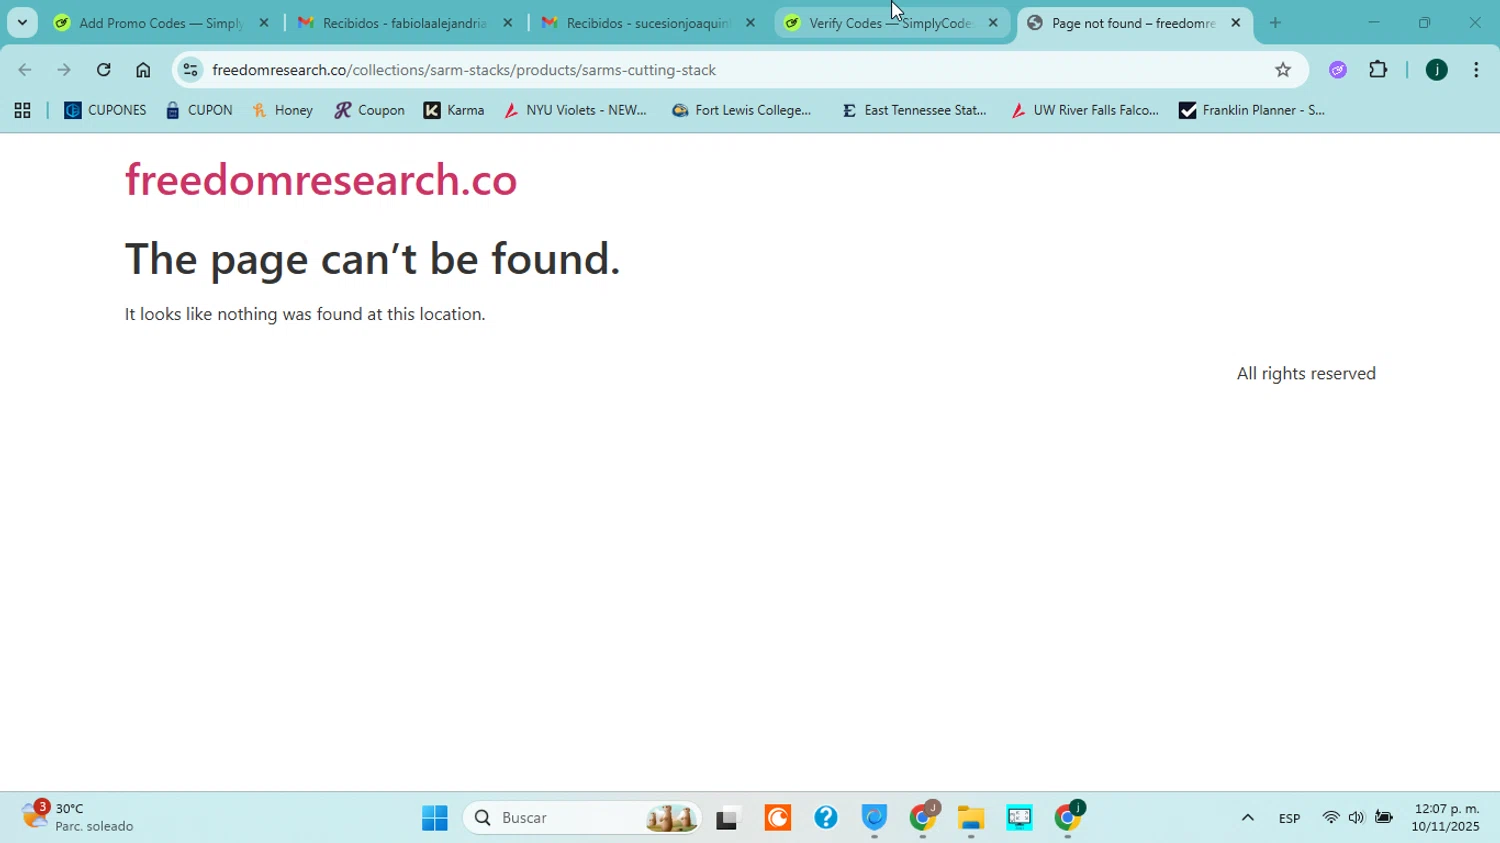Image resolution: width=1500 pixels, height=843 pixels.
Task: Open the Fort Lewis College bookmark
Action: click(x=742, y=111)
